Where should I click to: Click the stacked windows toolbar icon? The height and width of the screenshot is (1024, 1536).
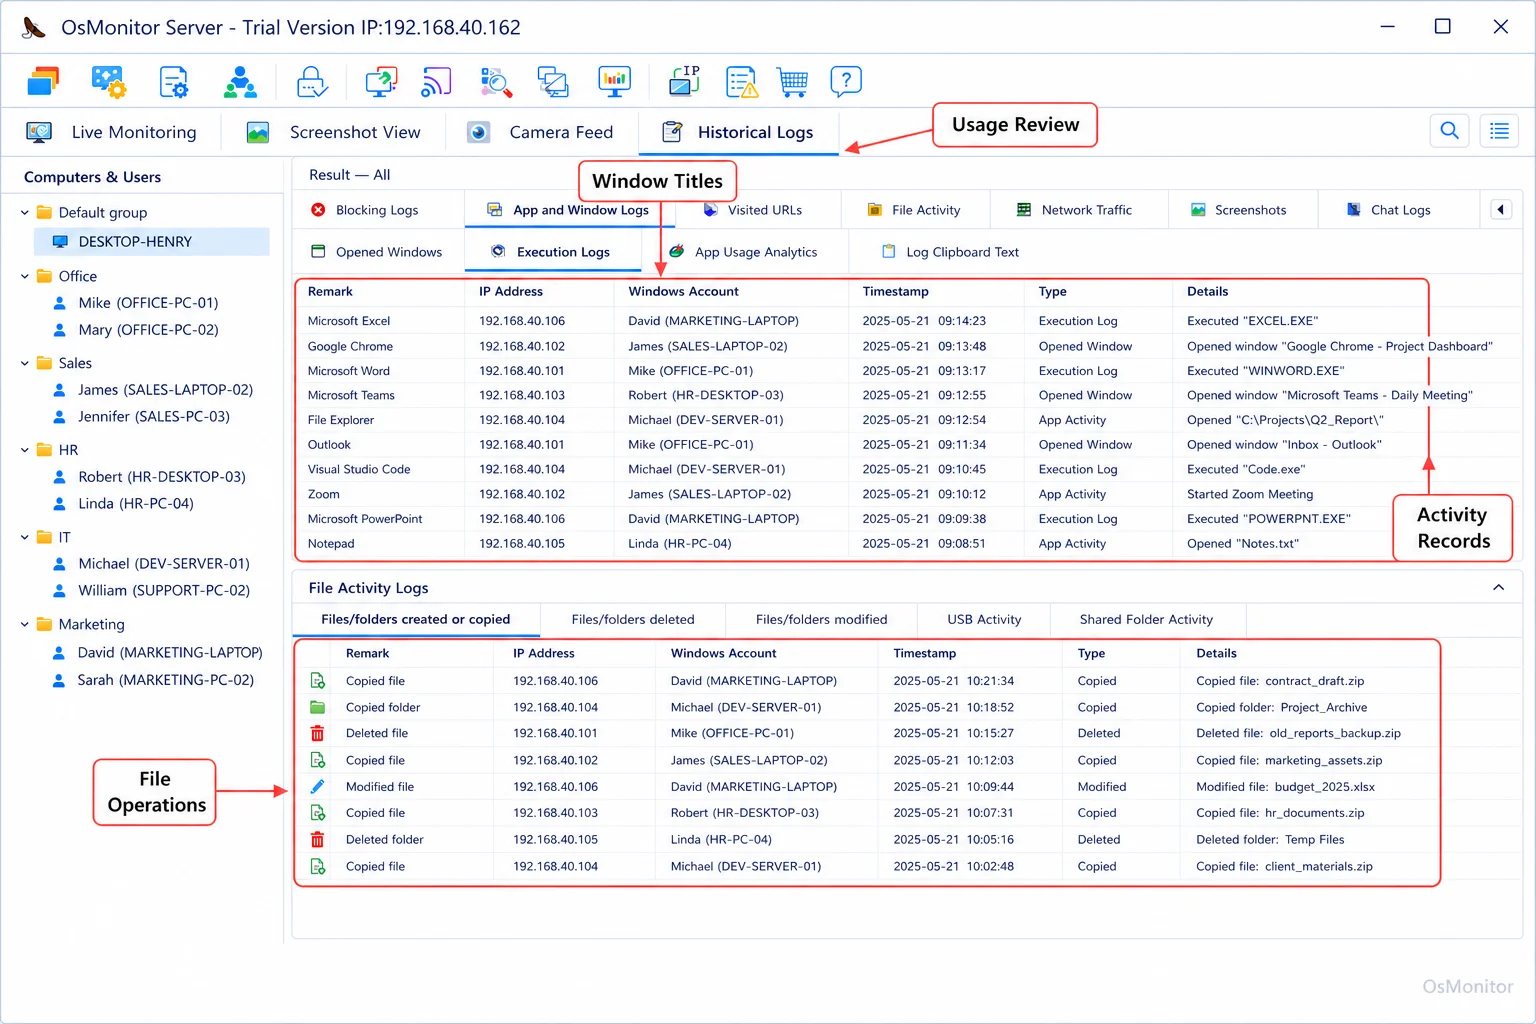pos(42,82)
